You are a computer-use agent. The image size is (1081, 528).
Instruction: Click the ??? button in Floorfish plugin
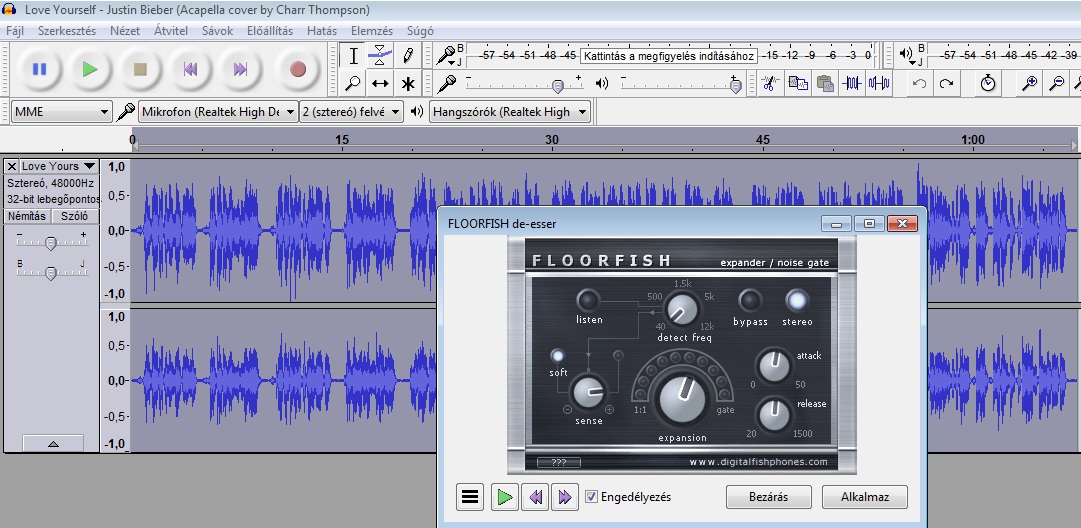point(559,462)
